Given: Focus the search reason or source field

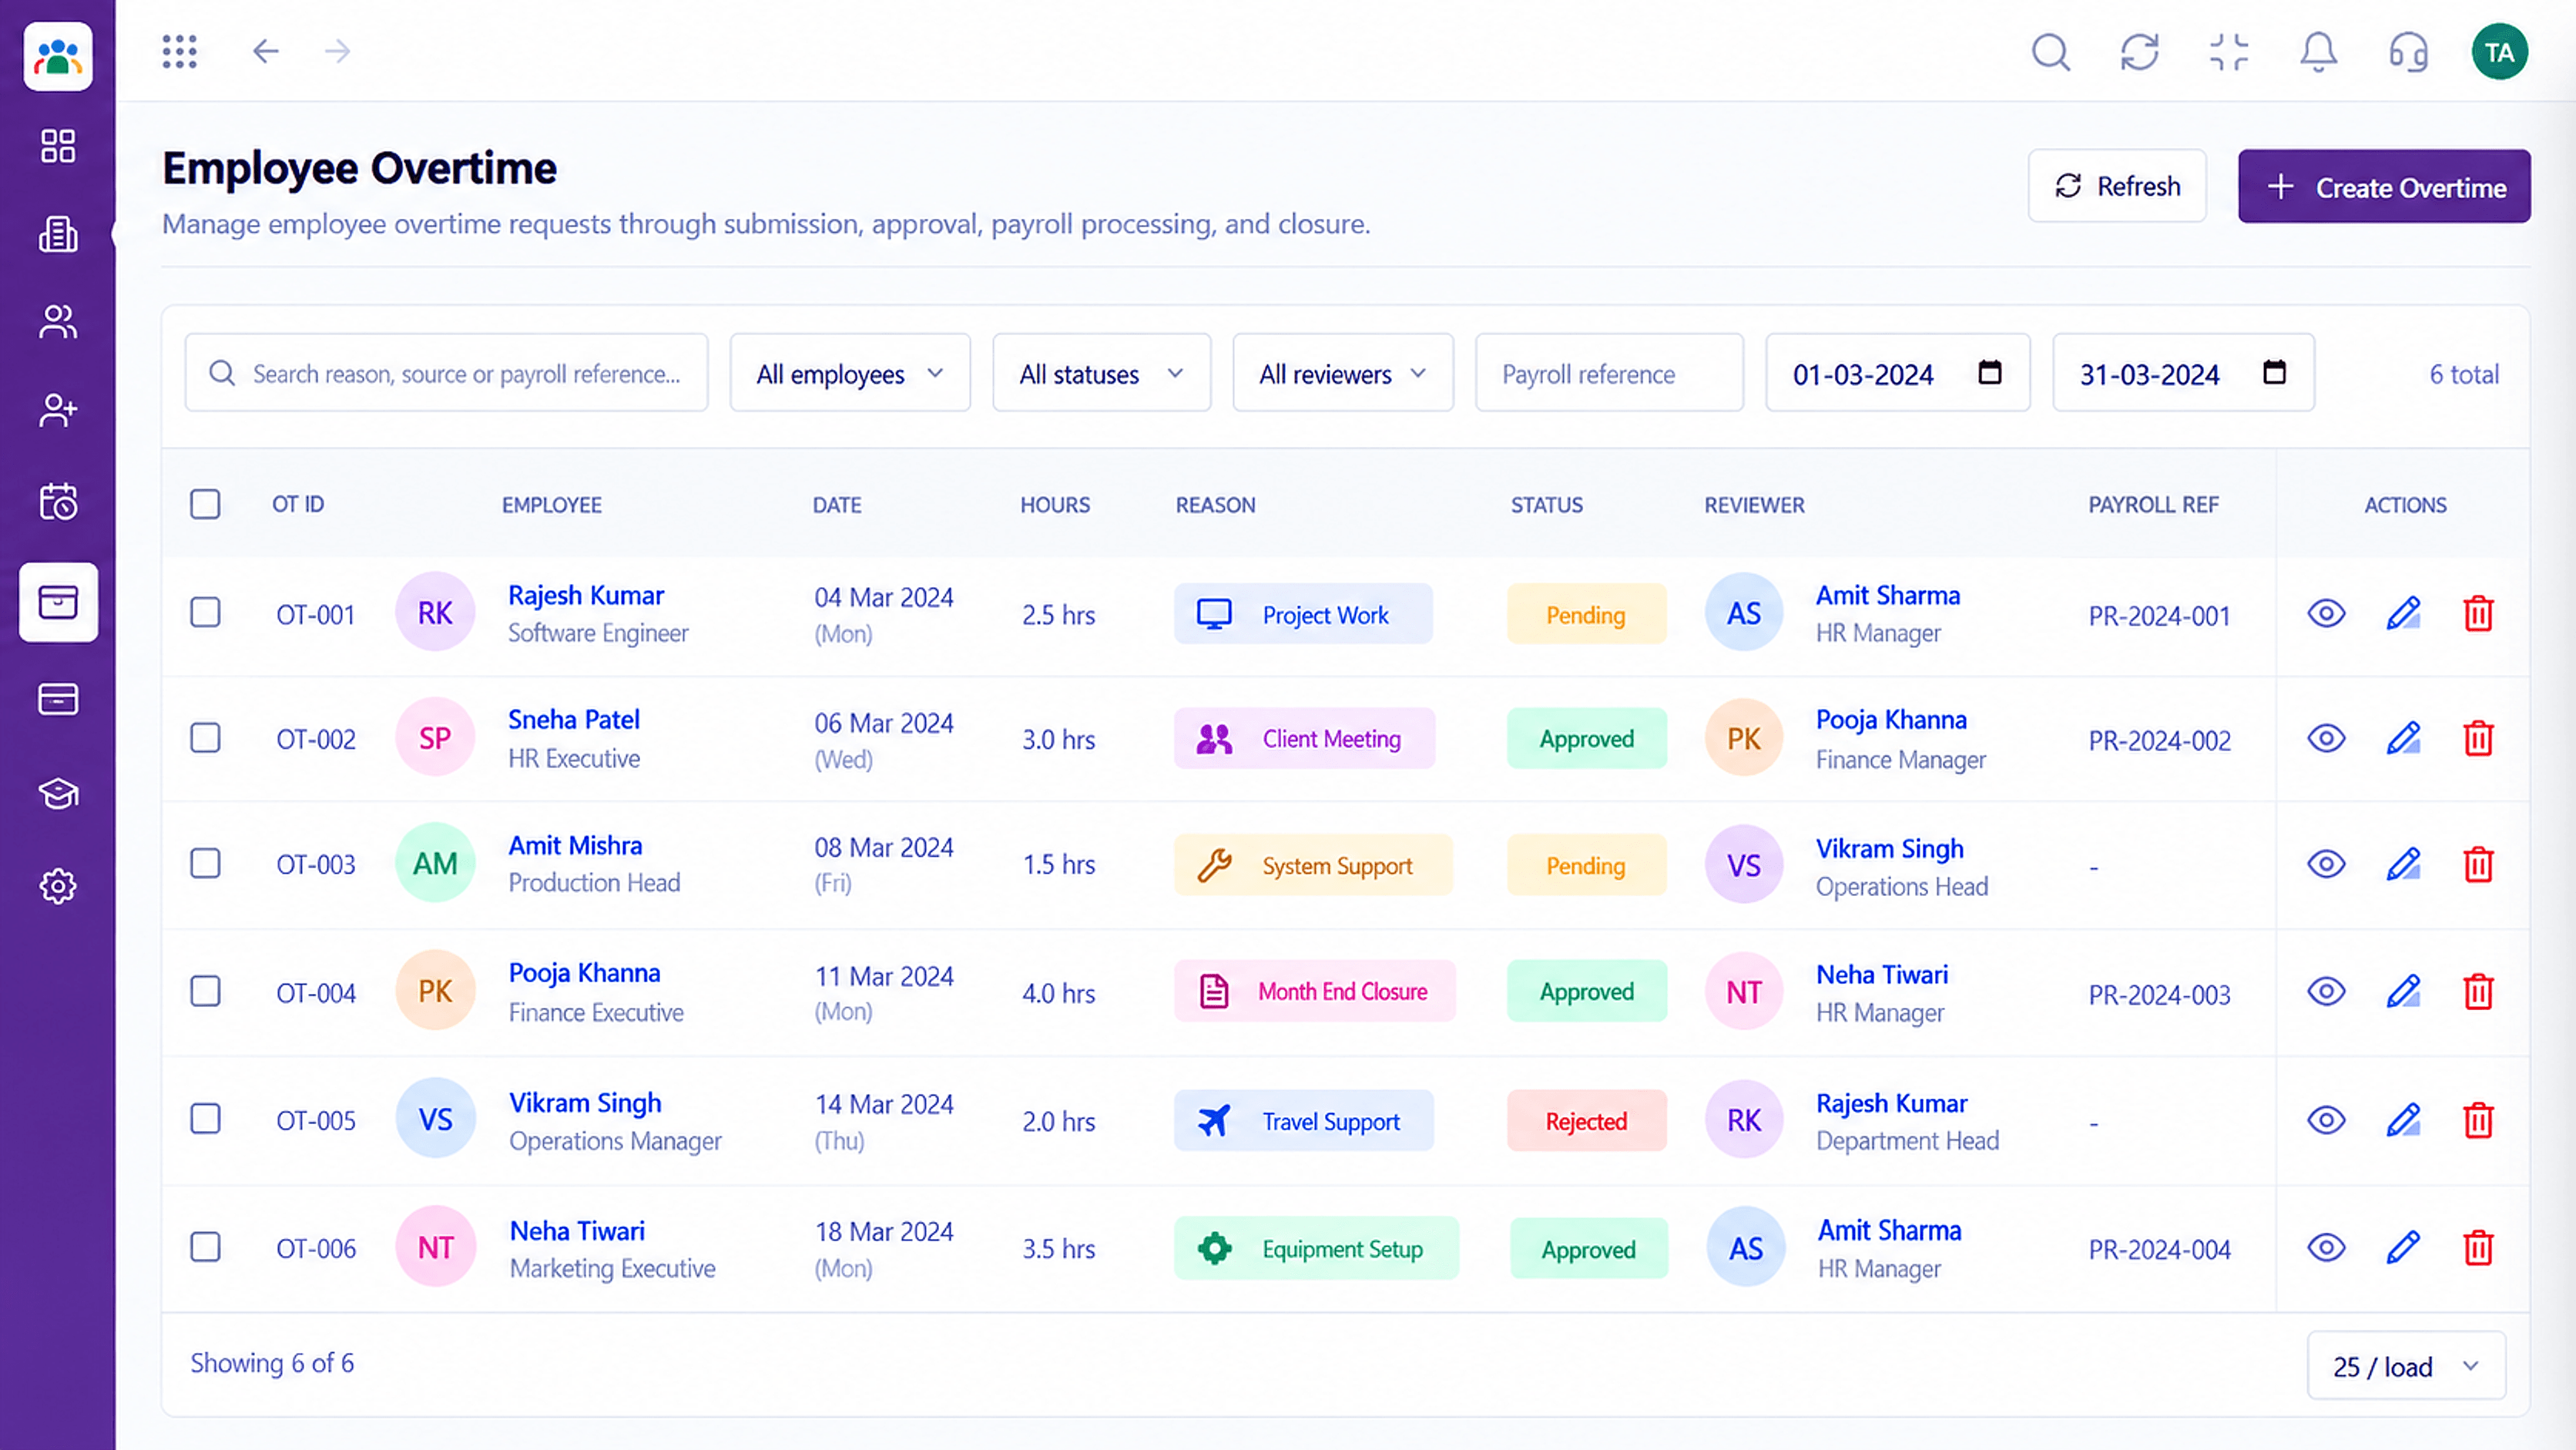Looking at the screenshot, I should 446,373.
